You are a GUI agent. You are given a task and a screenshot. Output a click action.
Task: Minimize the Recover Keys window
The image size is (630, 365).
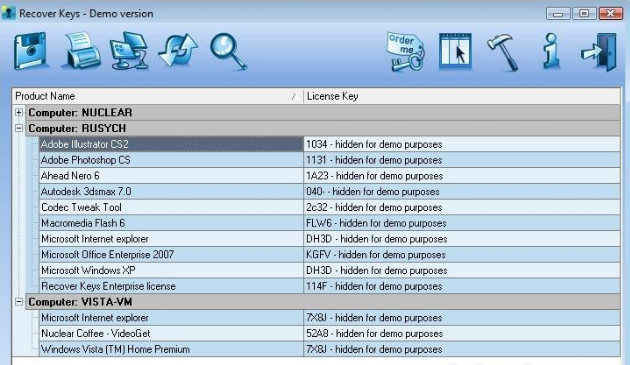pos(558,14)
